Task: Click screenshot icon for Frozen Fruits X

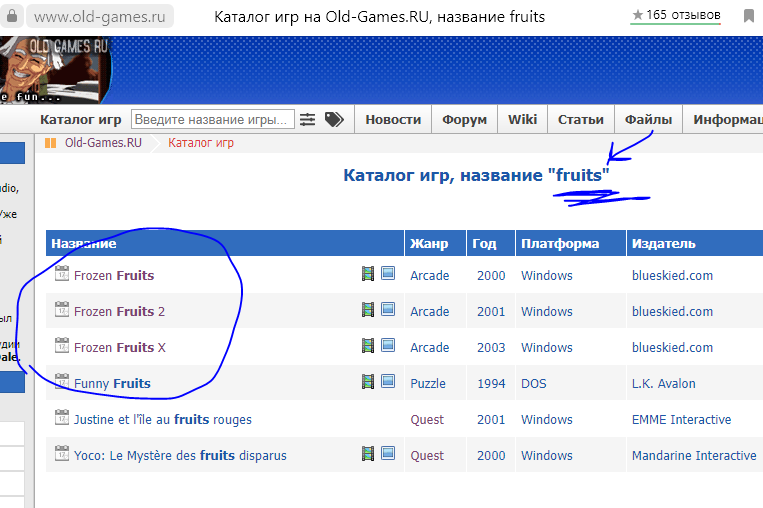Action: (x=388, y=345)
